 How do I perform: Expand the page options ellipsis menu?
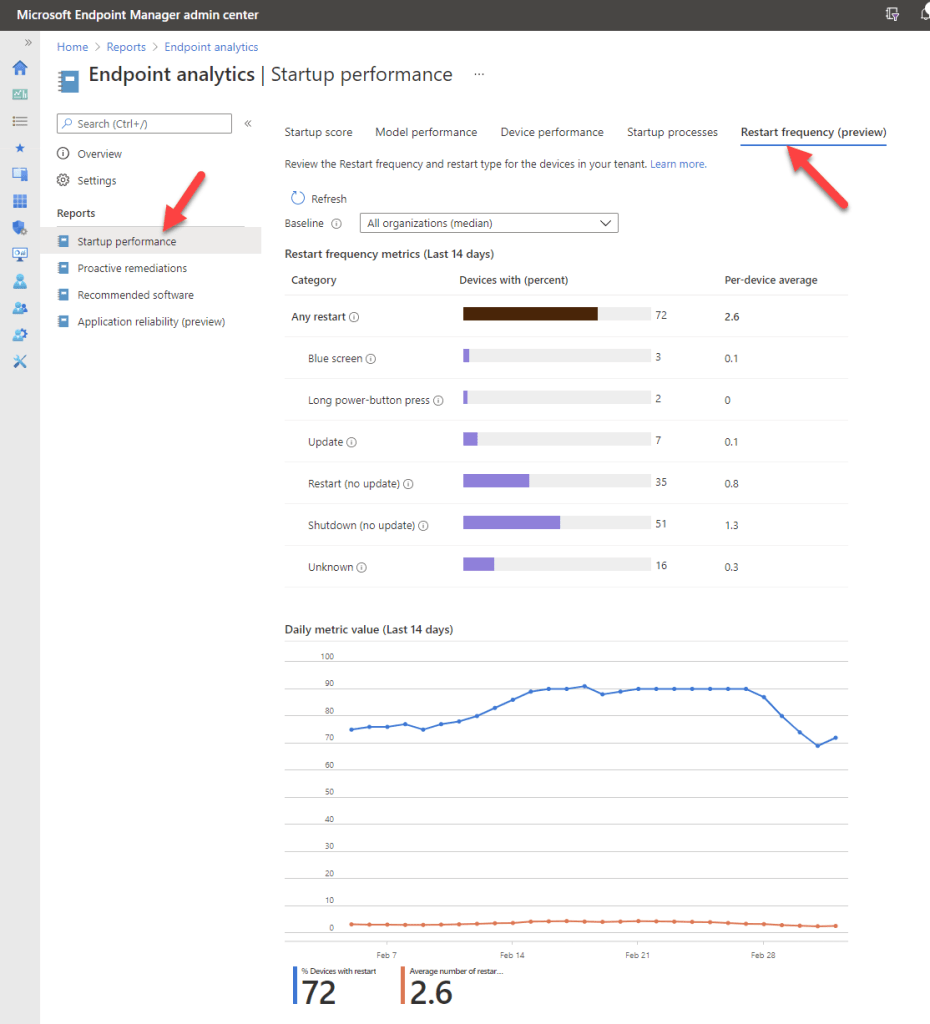(x=478, y=74)
